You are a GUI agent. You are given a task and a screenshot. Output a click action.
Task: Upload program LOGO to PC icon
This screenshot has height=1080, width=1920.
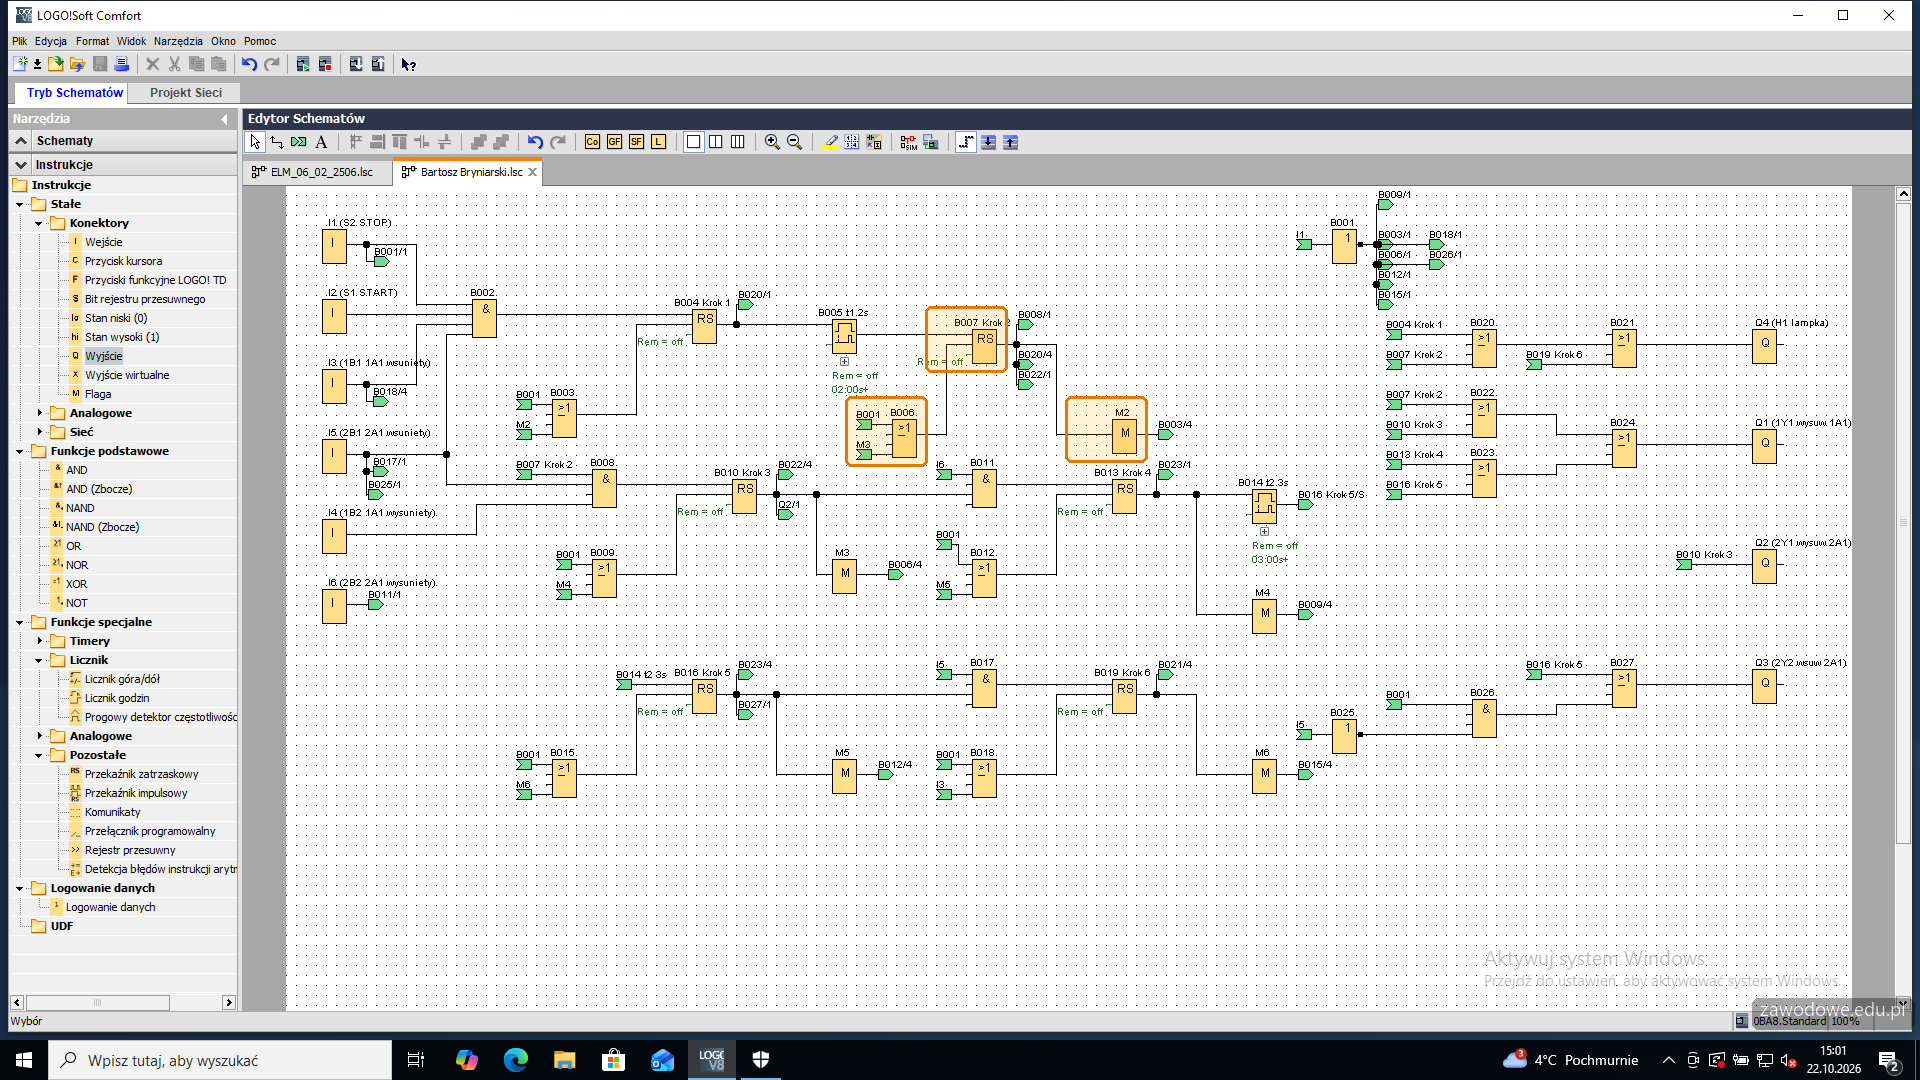pos(378,64)
